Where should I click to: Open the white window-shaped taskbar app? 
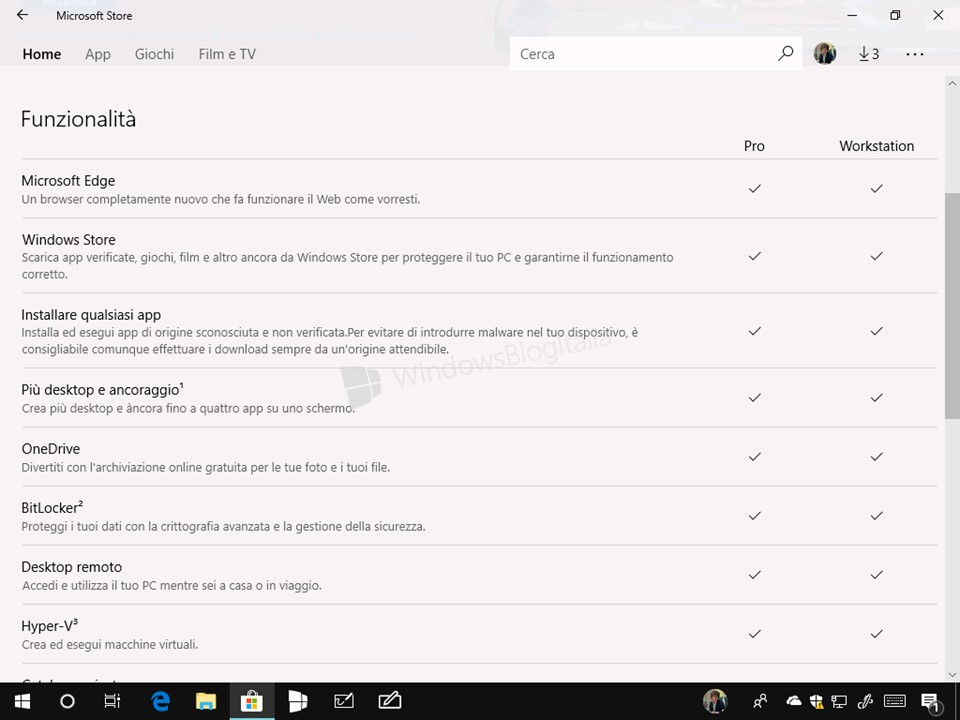(298, 701)
